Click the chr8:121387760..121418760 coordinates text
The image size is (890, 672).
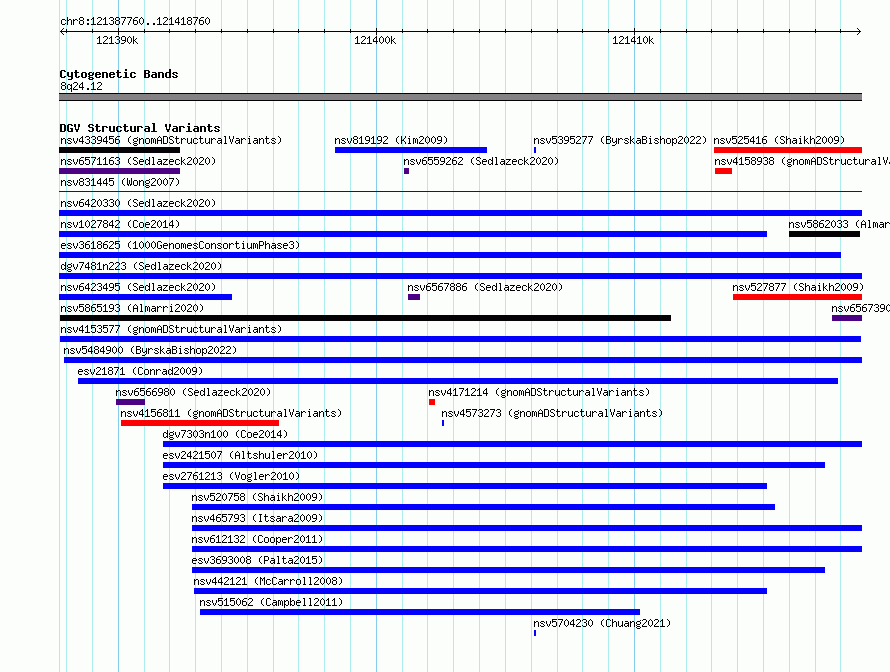point(135,21)
